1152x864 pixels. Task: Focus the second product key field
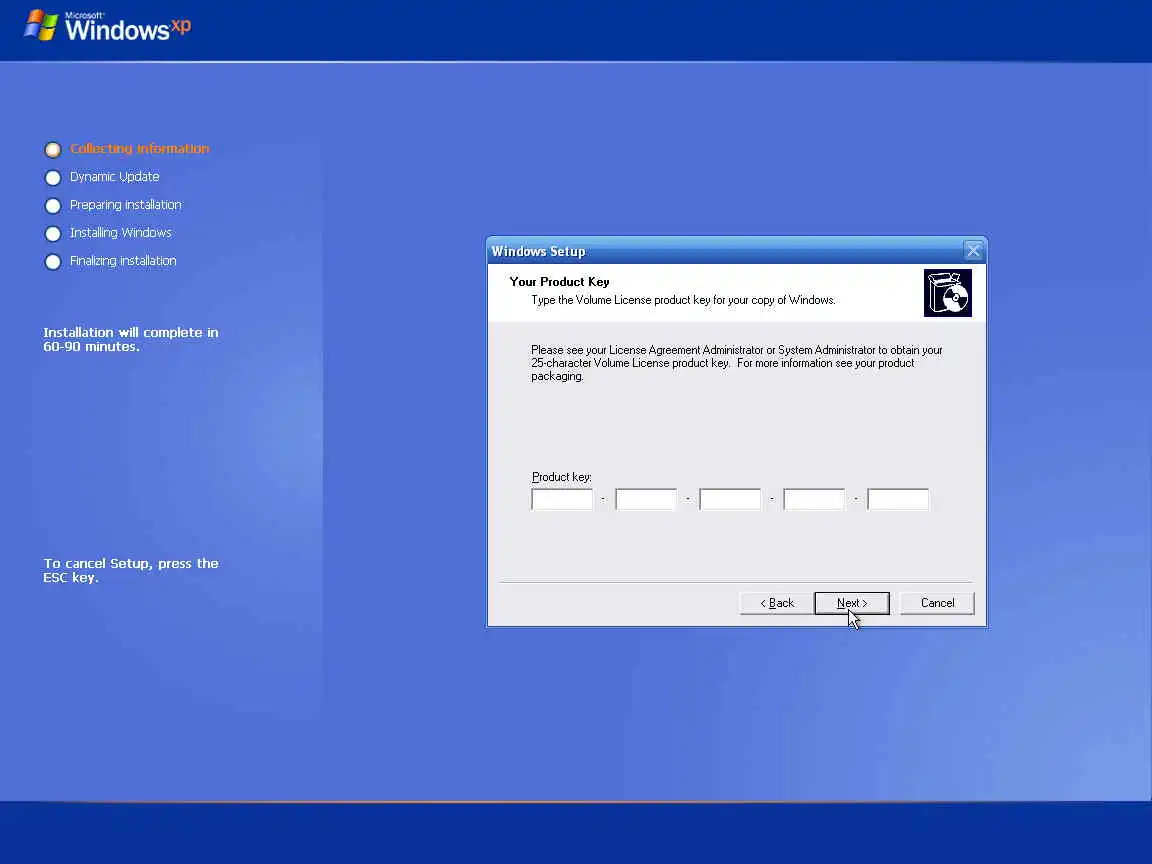[646, 500]
